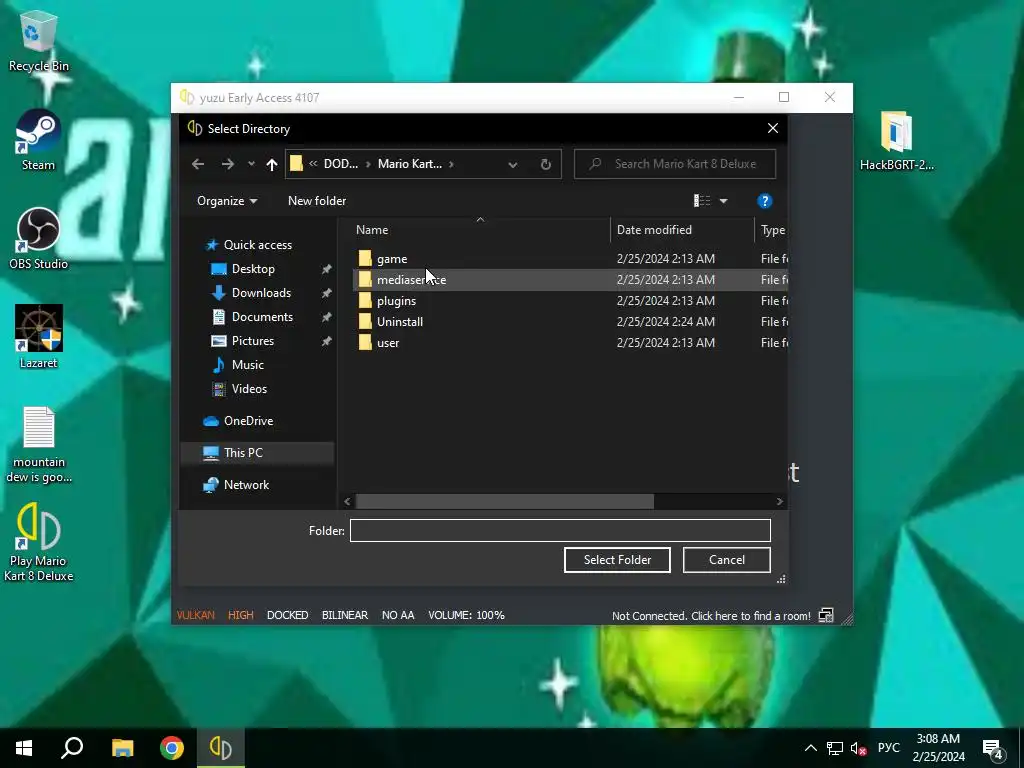The height and width of the screenshot is (768, 1024).
Task: Toggle the HIGH accuracy status button
Action: (x=240, y=615)
